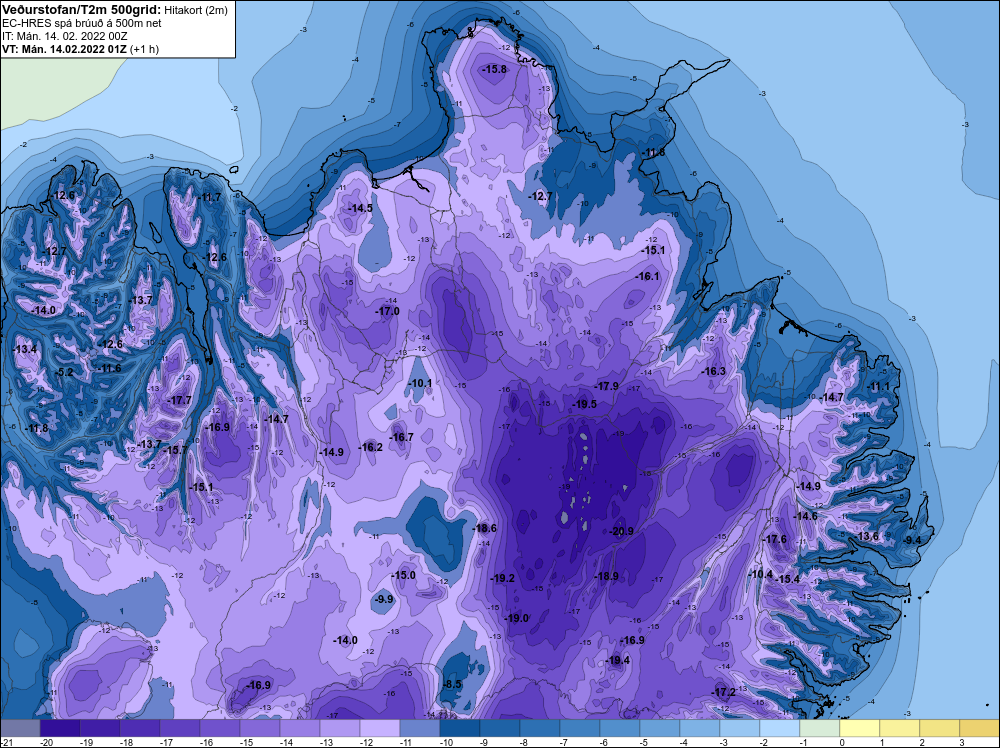Click the -11.6 temperature label
The image size is (1000, 748).
pos(109,368)
